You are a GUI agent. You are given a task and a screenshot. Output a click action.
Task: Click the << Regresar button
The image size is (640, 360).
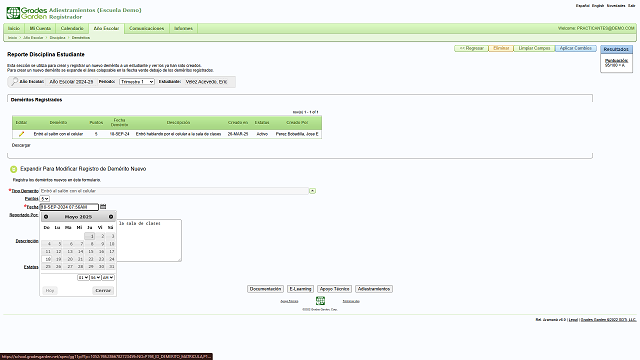pos(471,49)
